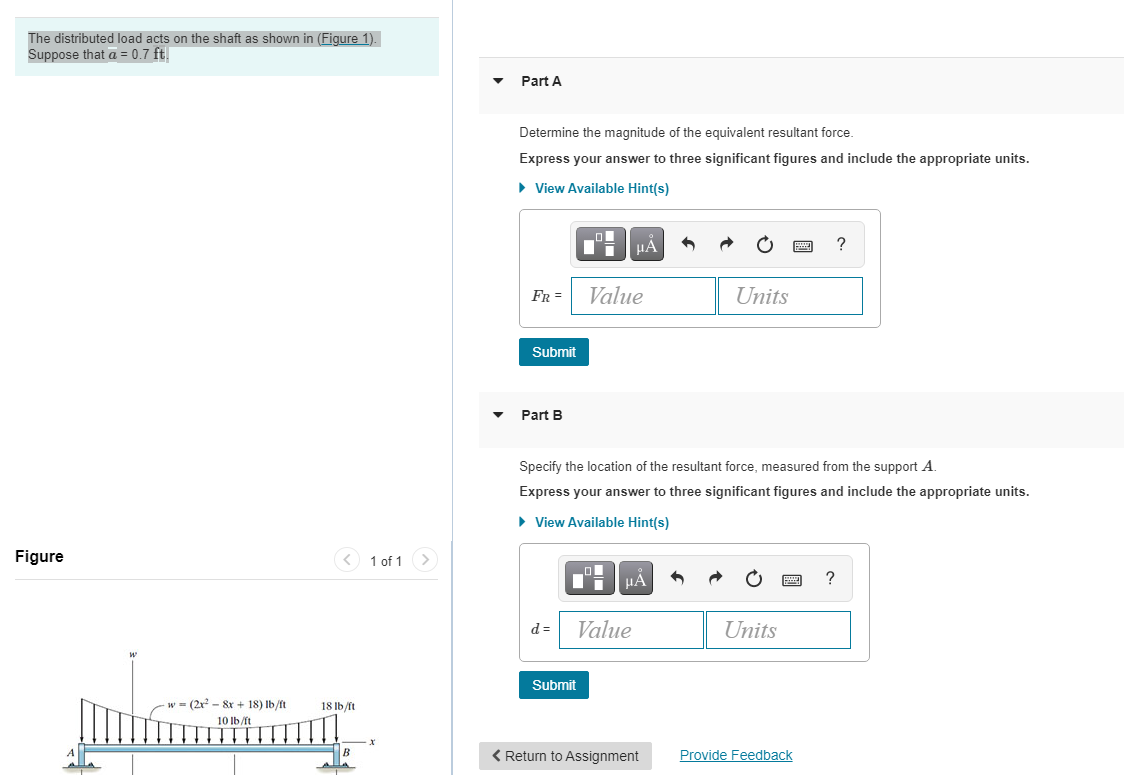Click the undo arrow in Part A editor

click(x=688, y=243)
